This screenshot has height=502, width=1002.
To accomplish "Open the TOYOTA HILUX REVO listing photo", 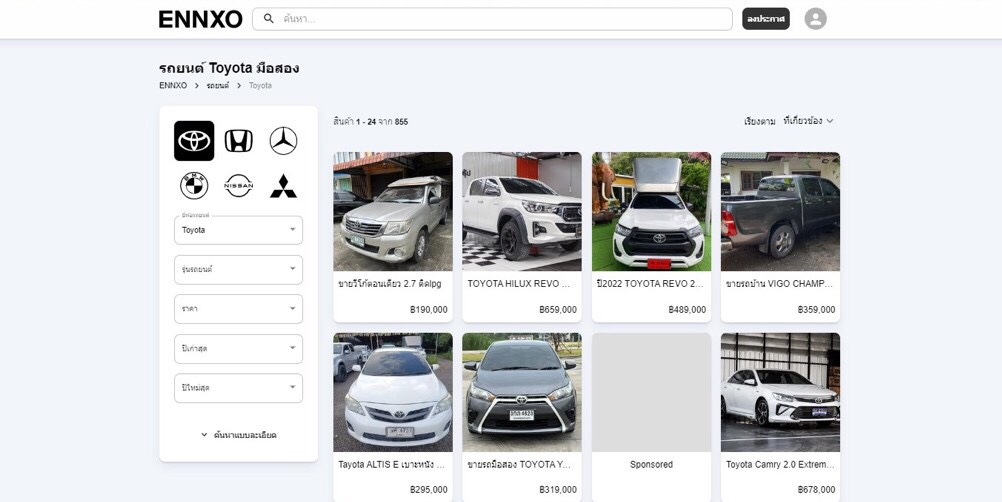I will (x=521, y=211).
